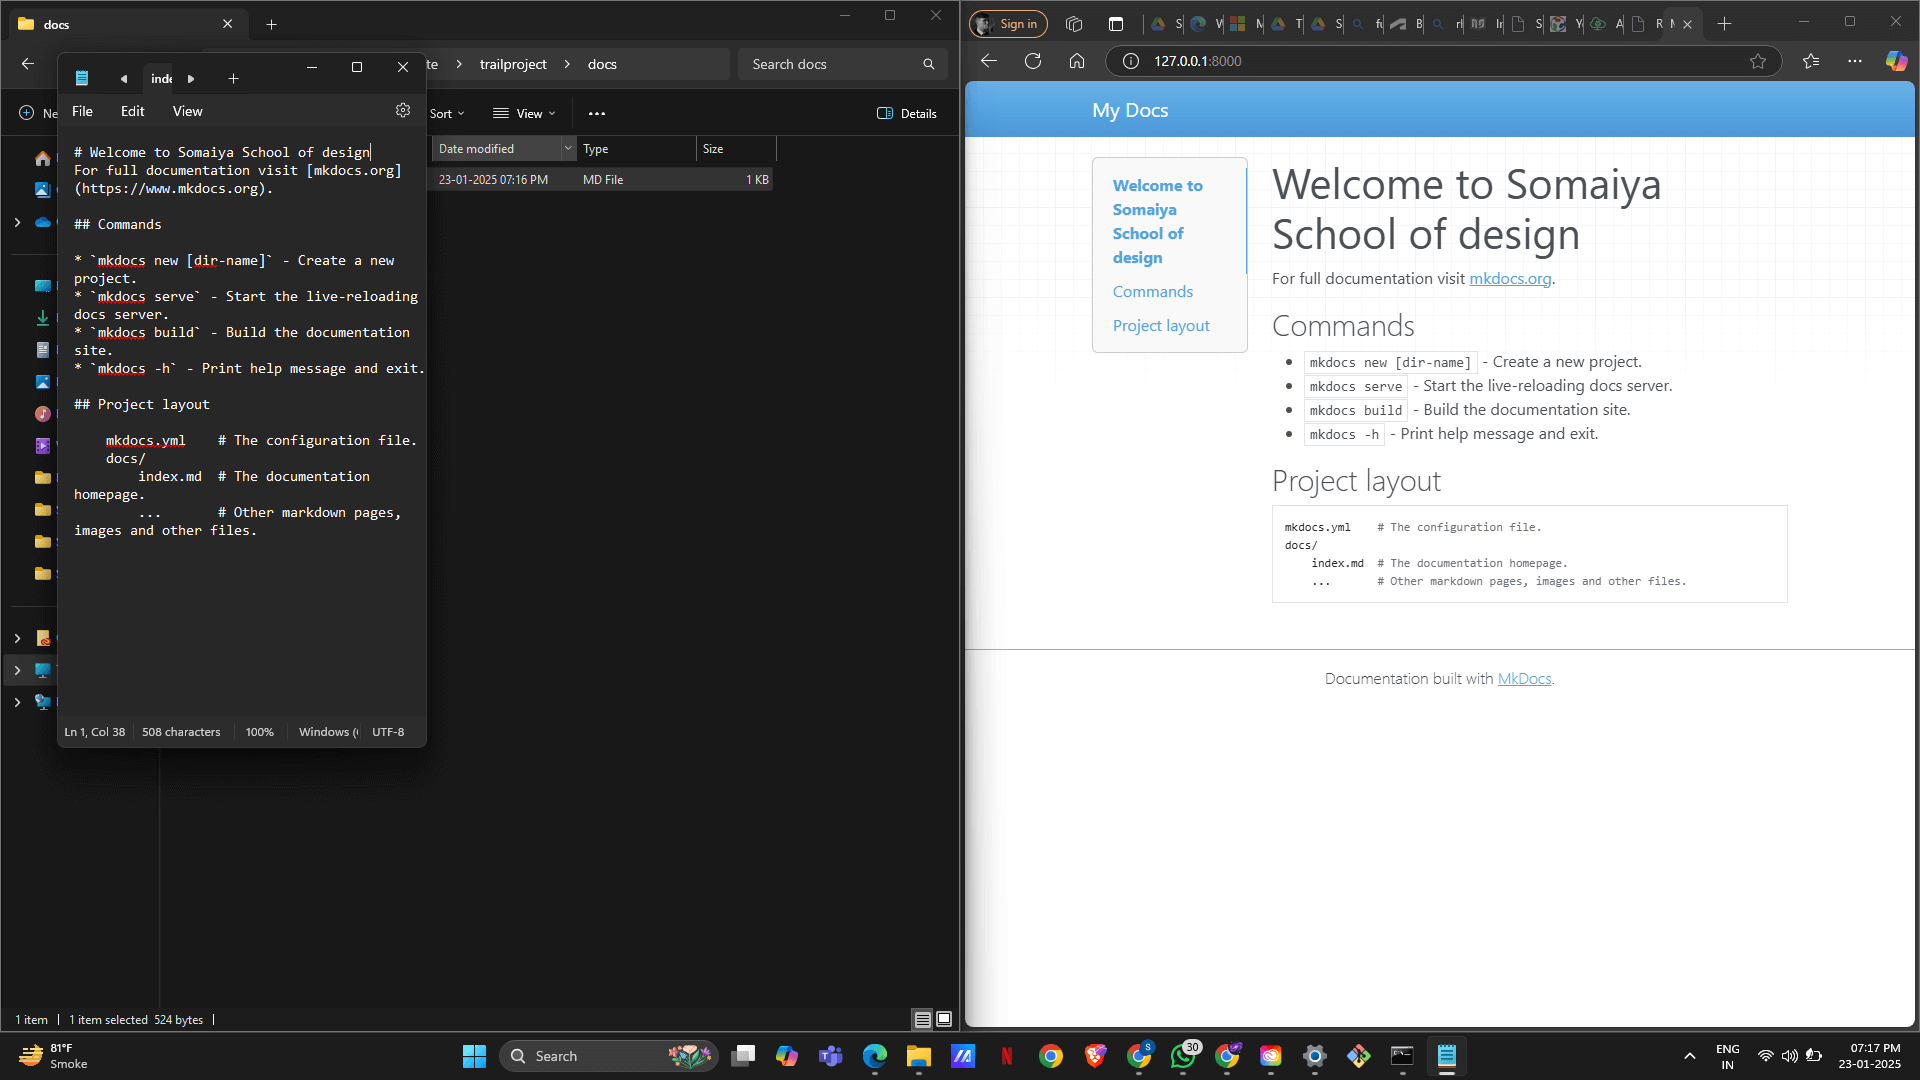This screenshot has height=1080, width=1920.
Task: Click My Docs site title
Action: click(1130, 110)
